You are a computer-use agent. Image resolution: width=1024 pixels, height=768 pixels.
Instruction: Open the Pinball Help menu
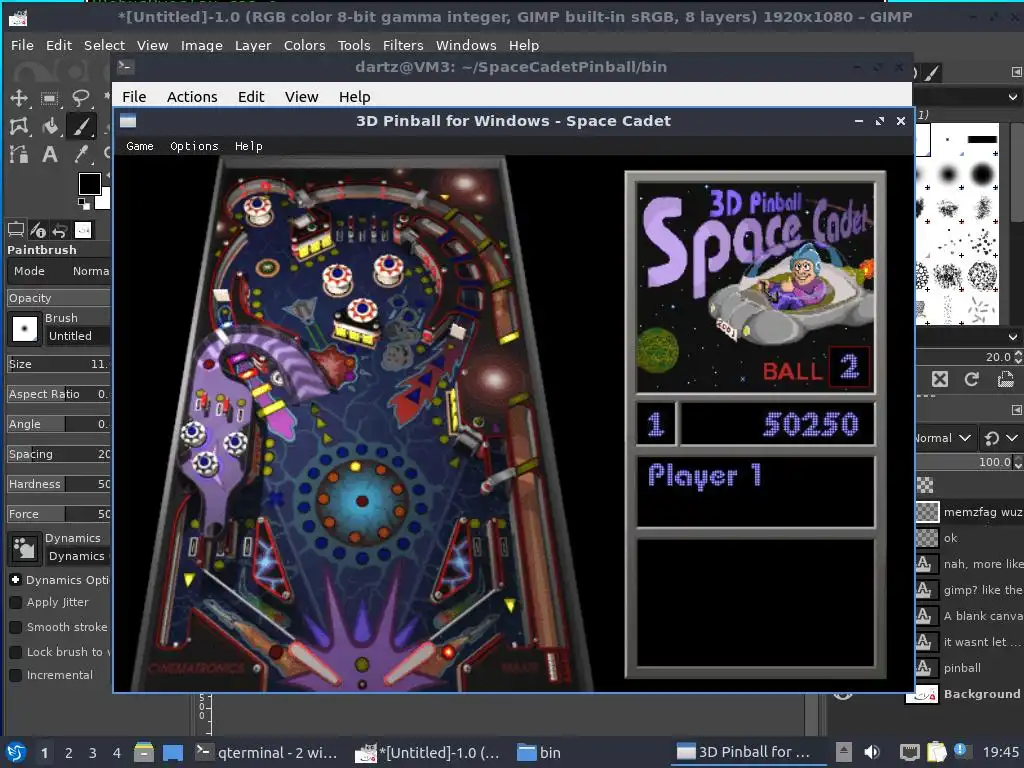pyautogui.click(x=248, y=146)
